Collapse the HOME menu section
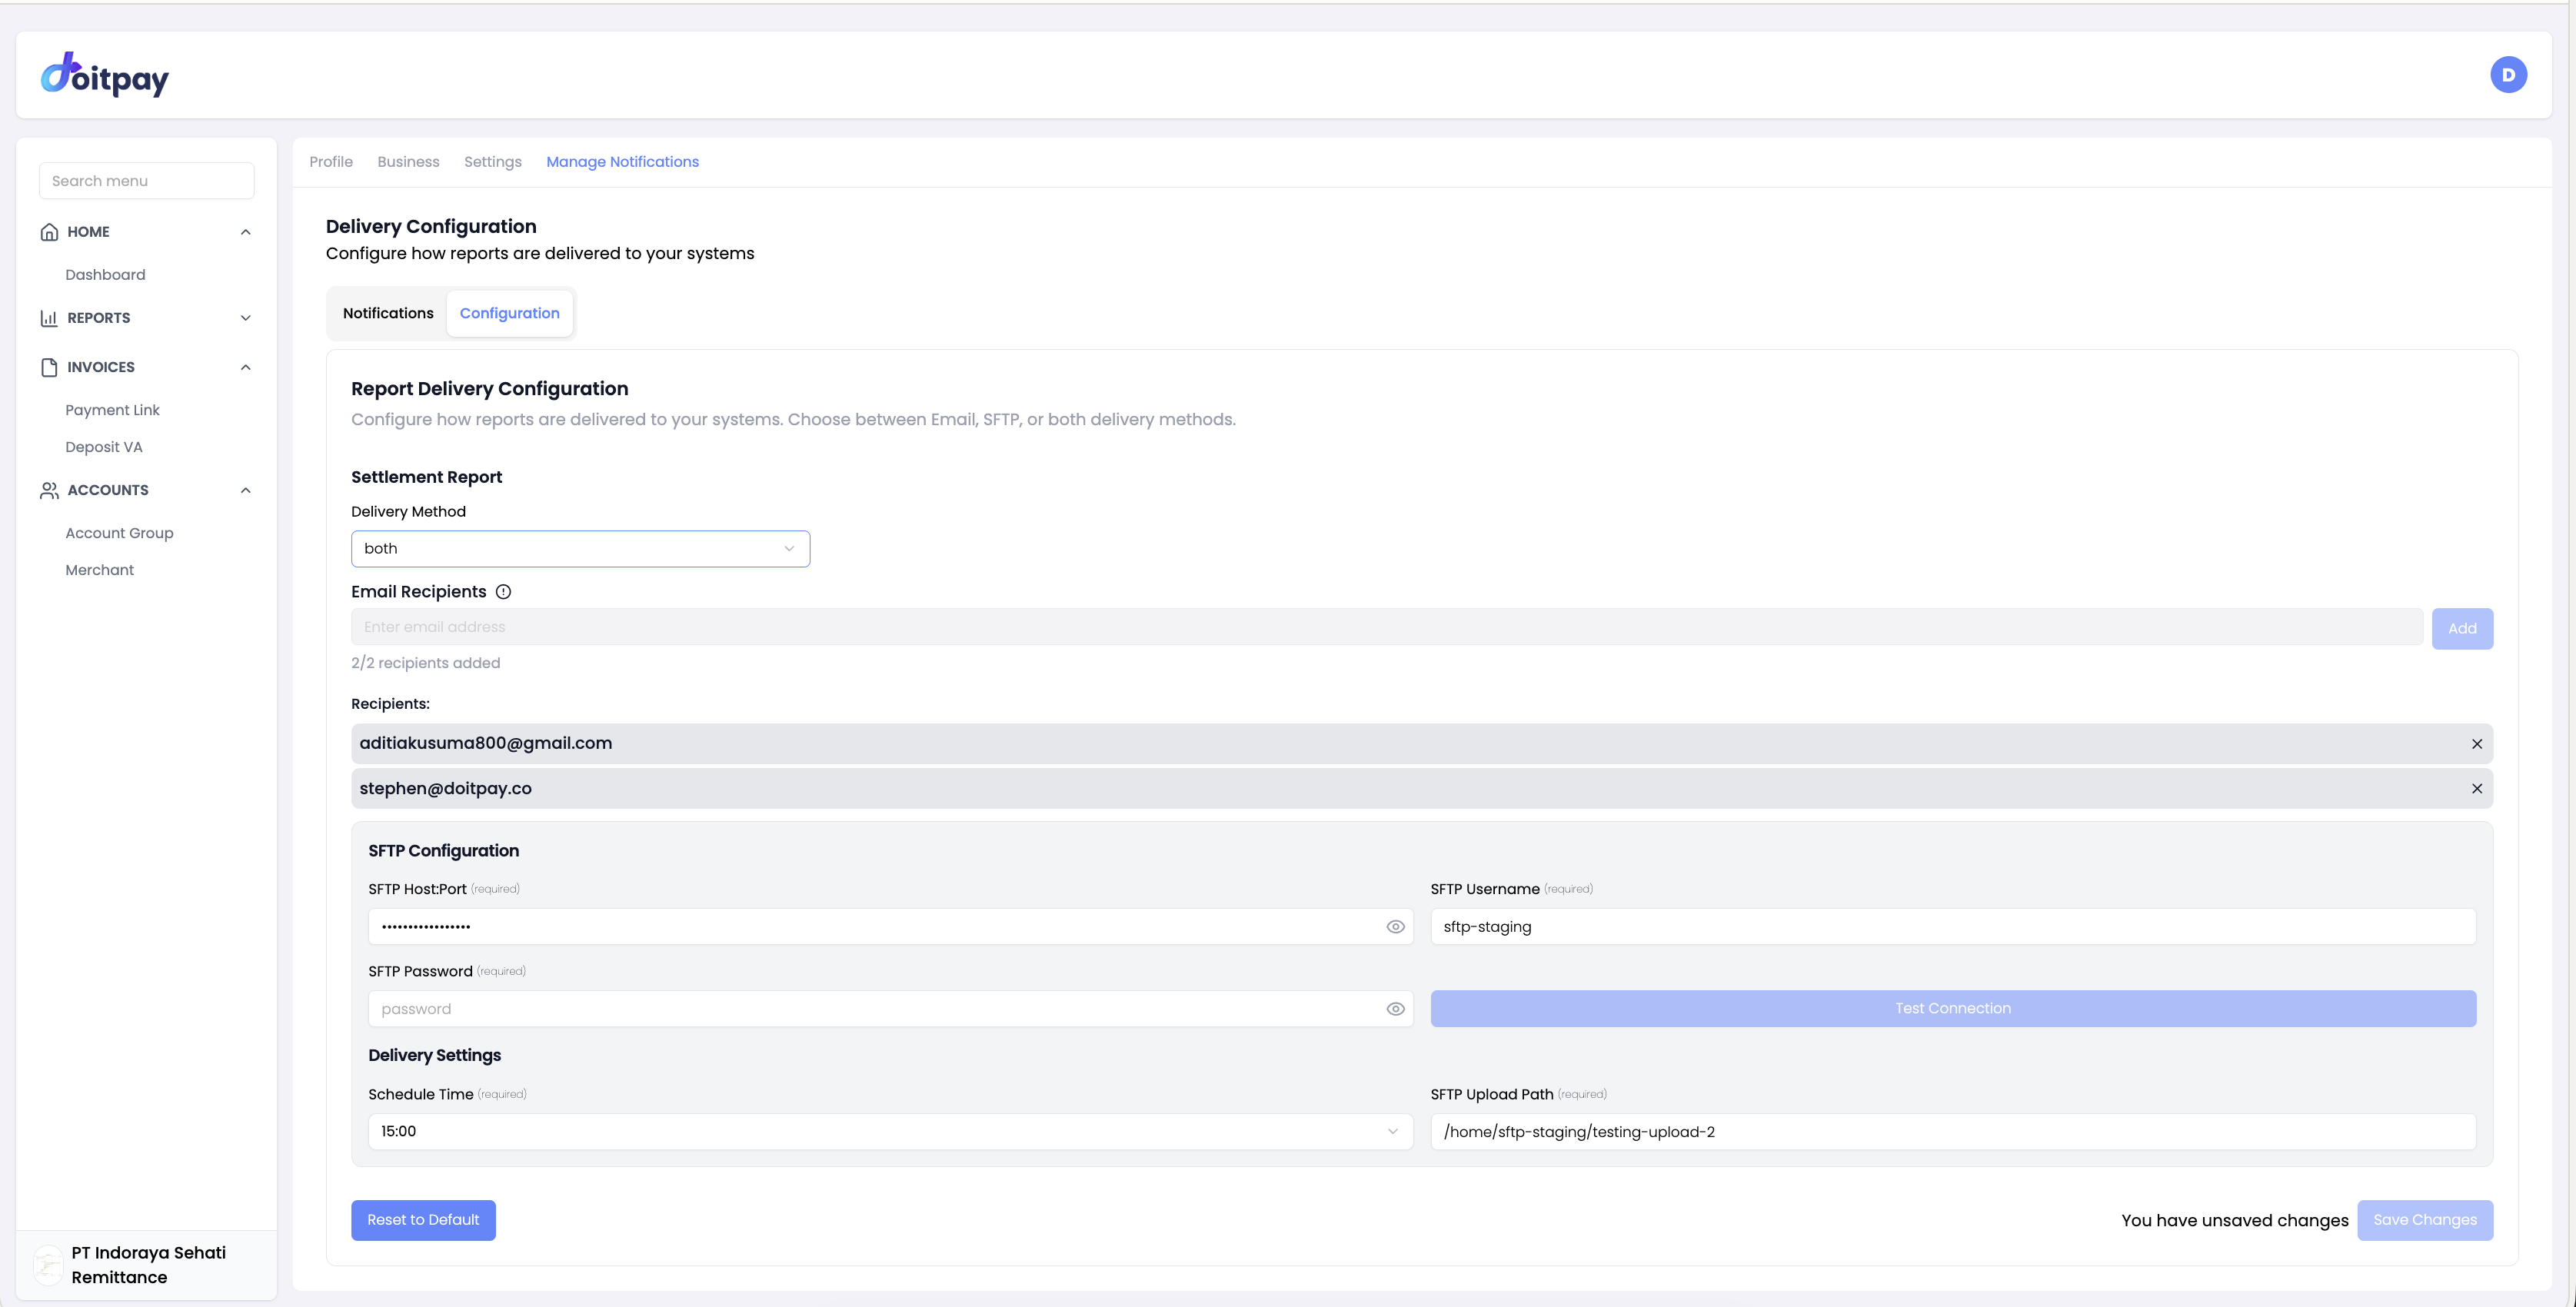This screenshot has width=2576, height=1307. click(x=246, y=232)
